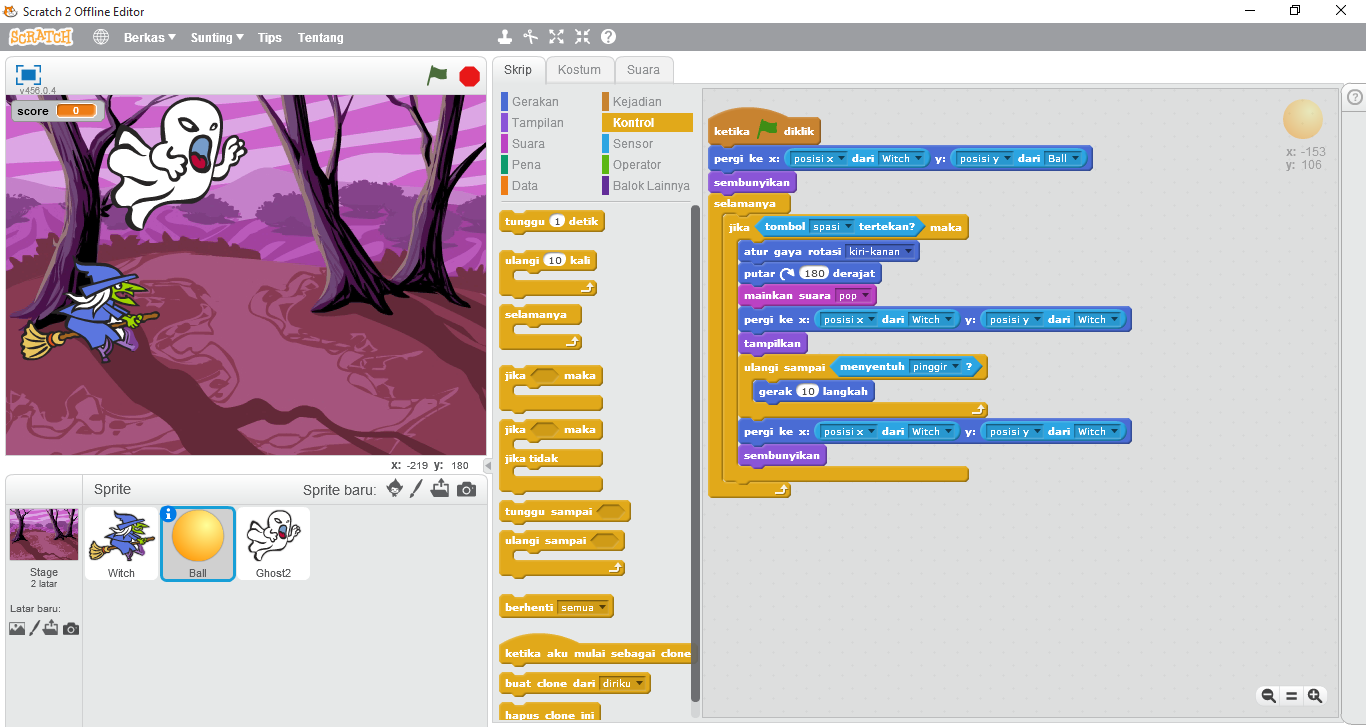Stop all scripts with the red stop sign
The height and width of the screenshot is (727, 1366).
pos(468,75)
